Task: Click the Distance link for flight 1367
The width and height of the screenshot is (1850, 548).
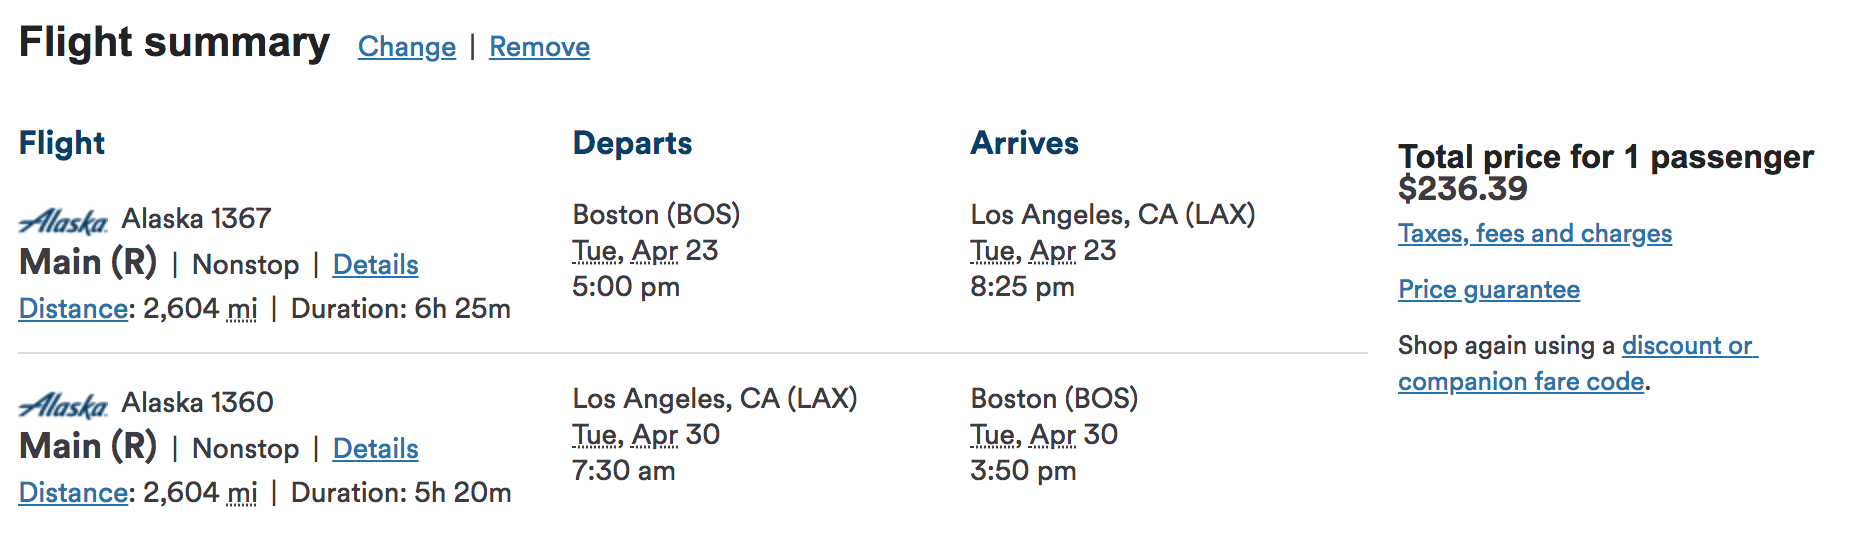Action: coord(73,309)
